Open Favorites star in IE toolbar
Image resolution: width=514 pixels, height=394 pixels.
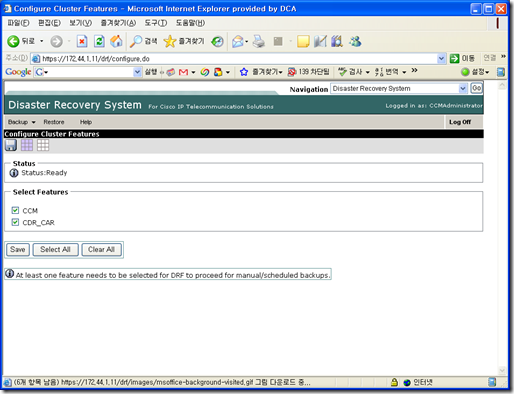coord(170,41)
